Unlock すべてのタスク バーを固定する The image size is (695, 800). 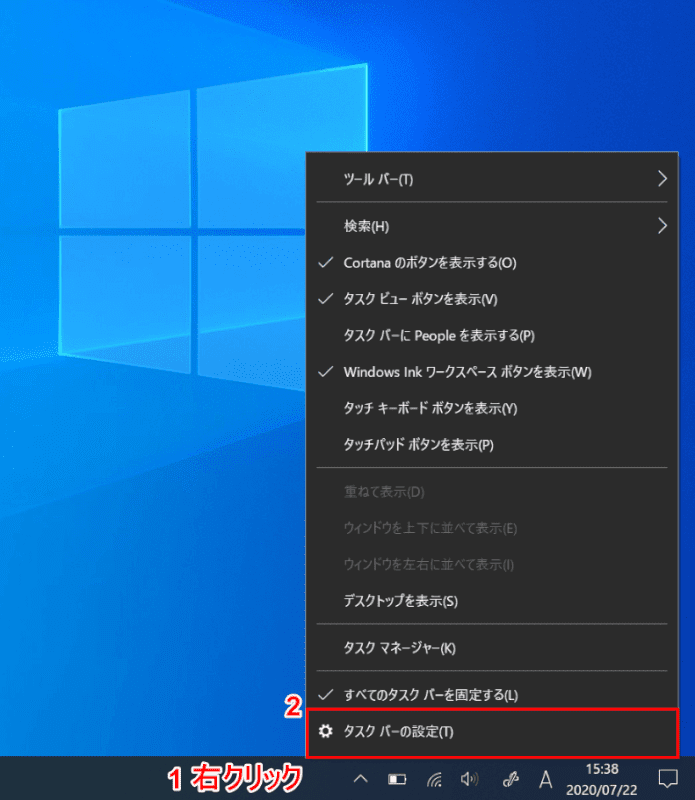492,695
